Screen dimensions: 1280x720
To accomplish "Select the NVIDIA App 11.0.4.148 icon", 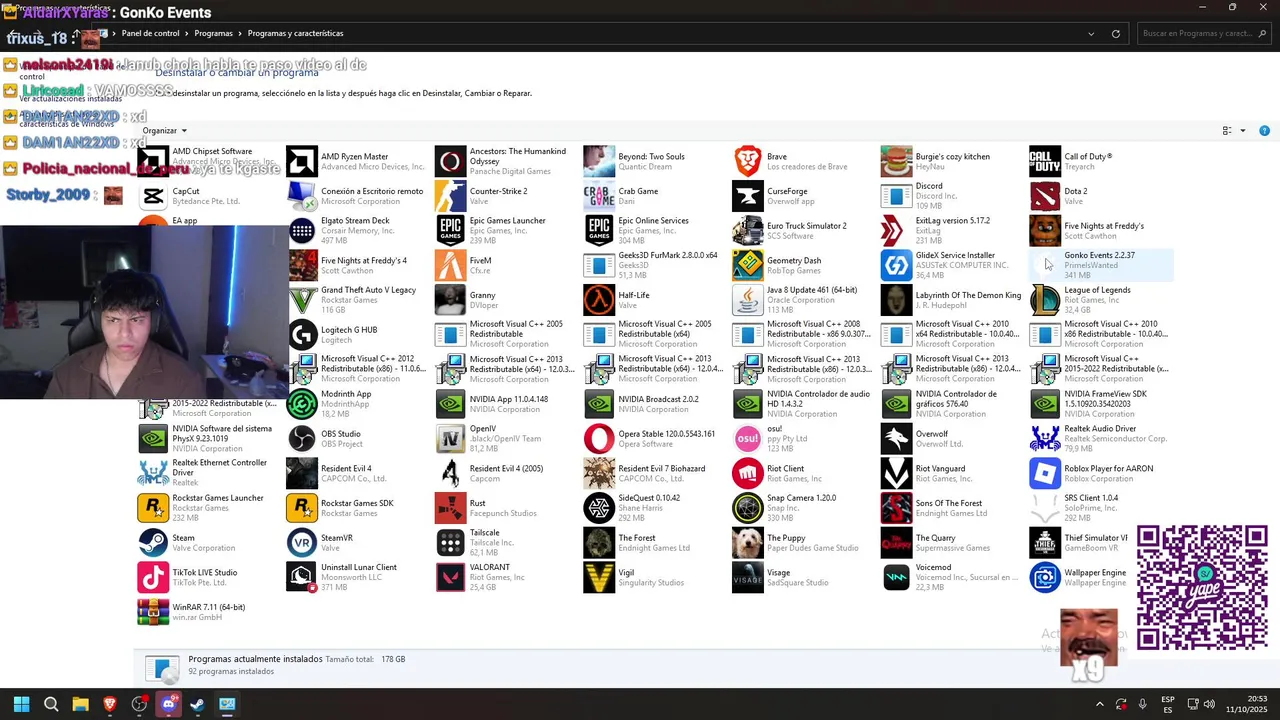I will pos(451,404).
